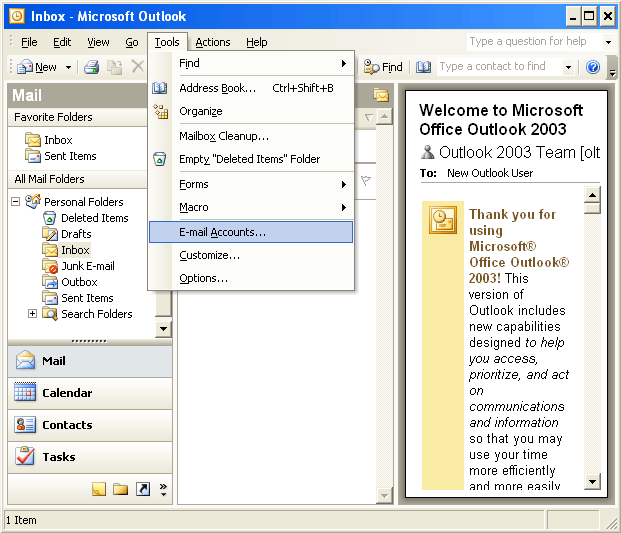Open the Address Book icon beside contact search
The width and height of the screenshot is (621, 533).
(x=423, y=67)
